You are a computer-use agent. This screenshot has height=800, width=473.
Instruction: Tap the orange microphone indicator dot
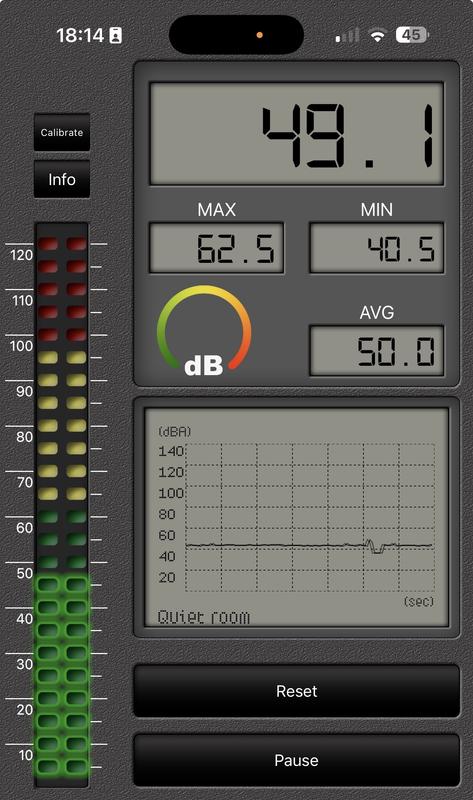[x=260, y=35]
